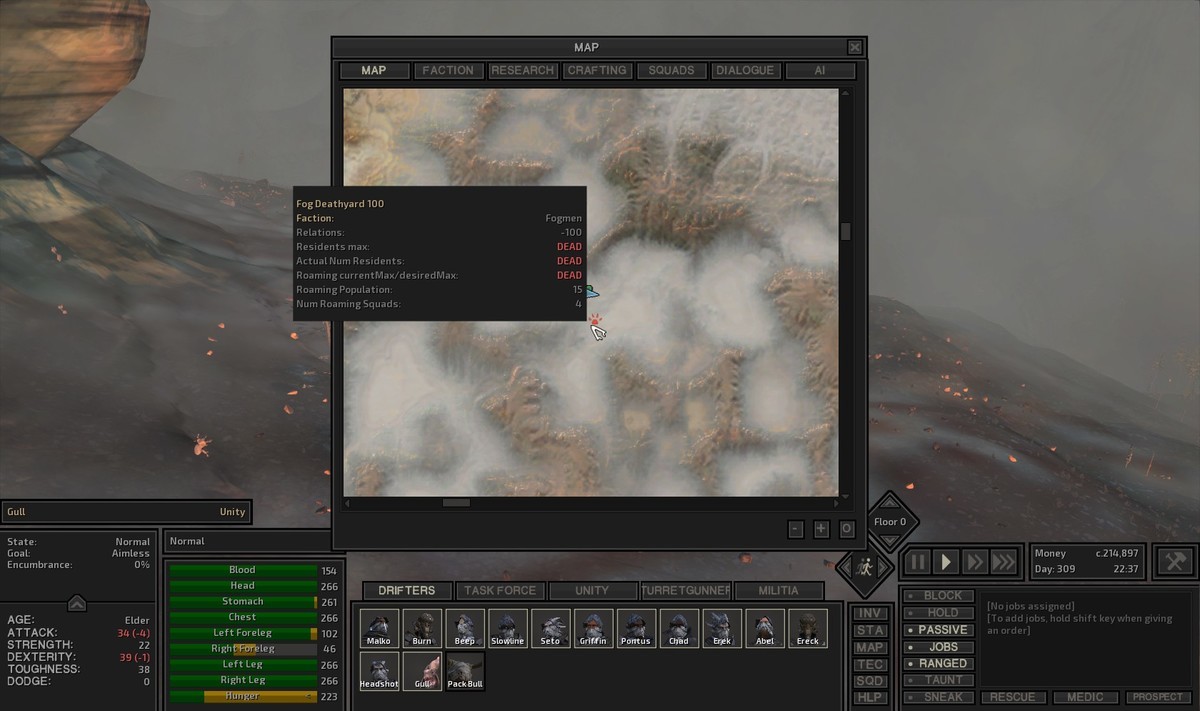Viewport: 1200px width, 711px height.
Task: Select the Headshot character portrait
Action: pos(379,672)
